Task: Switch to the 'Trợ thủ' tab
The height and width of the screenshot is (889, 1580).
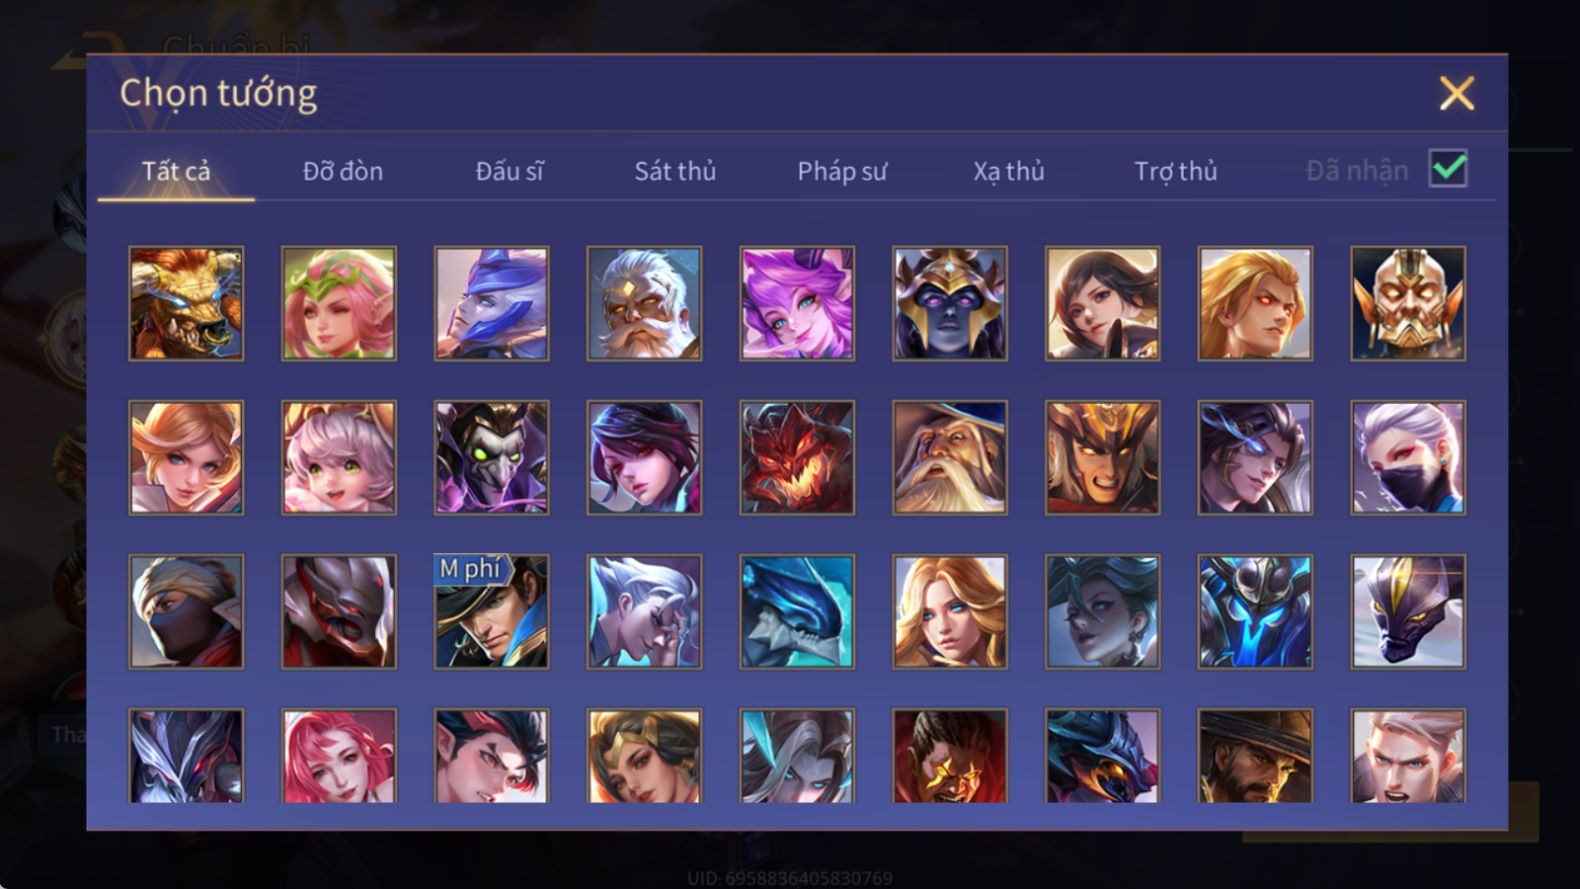Action: click(x=1176, y=171)
